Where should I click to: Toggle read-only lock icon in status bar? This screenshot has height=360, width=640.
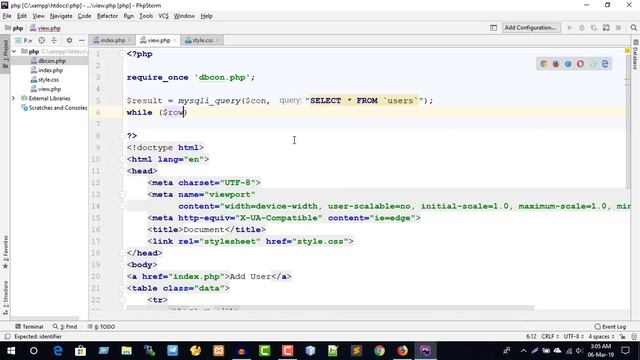[x=622, y=337]
